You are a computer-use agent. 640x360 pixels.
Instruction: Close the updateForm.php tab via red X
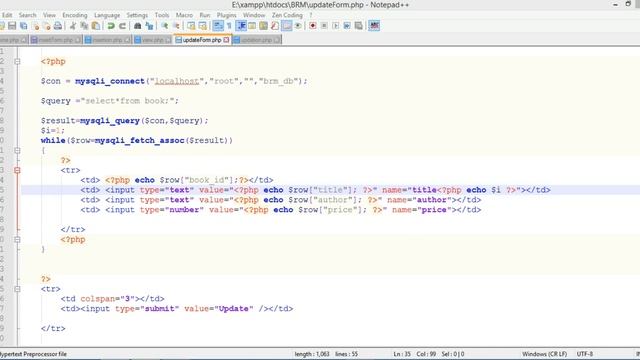pyautogui.click(x=226, y=40)
